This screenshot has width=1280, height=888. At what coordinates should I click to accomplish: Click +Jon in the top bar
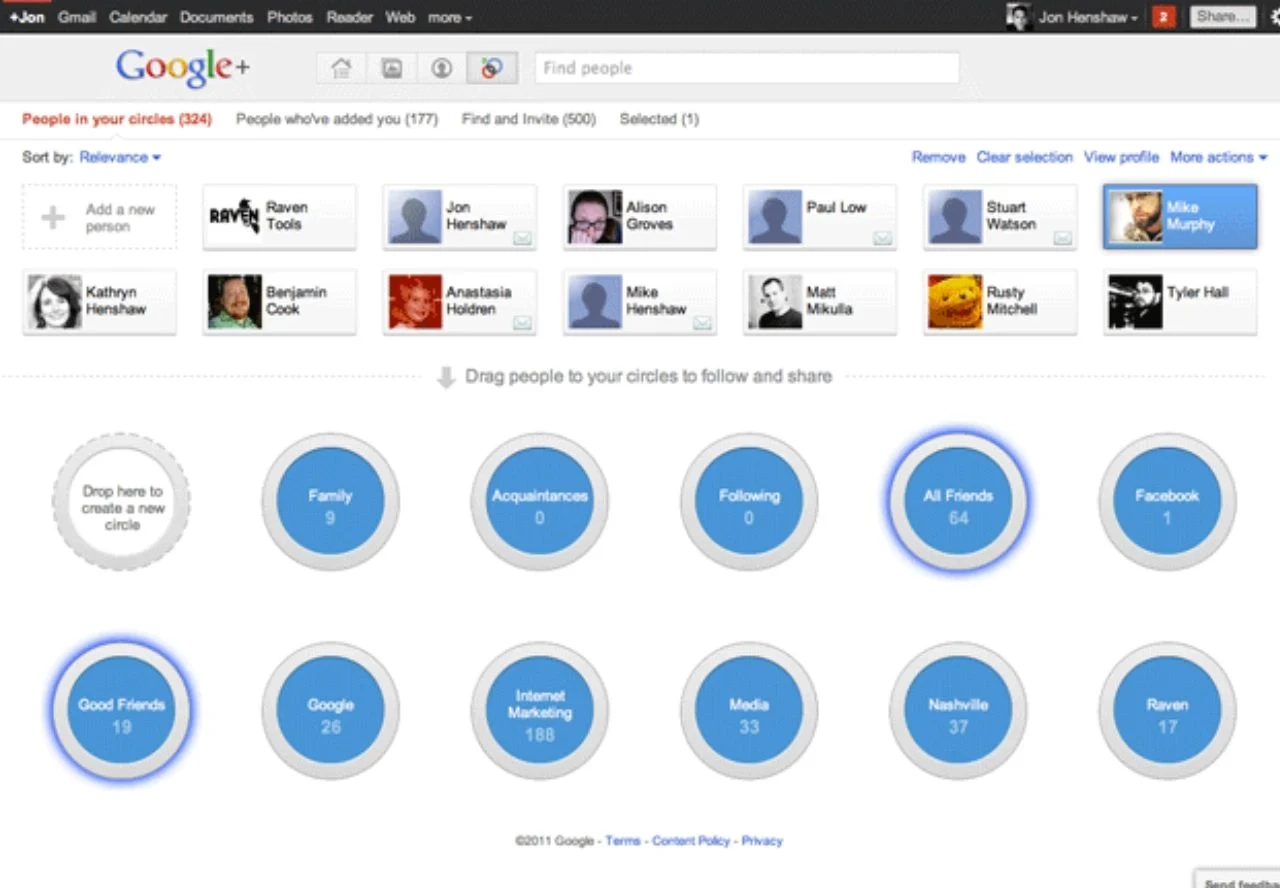click(27, 17)
